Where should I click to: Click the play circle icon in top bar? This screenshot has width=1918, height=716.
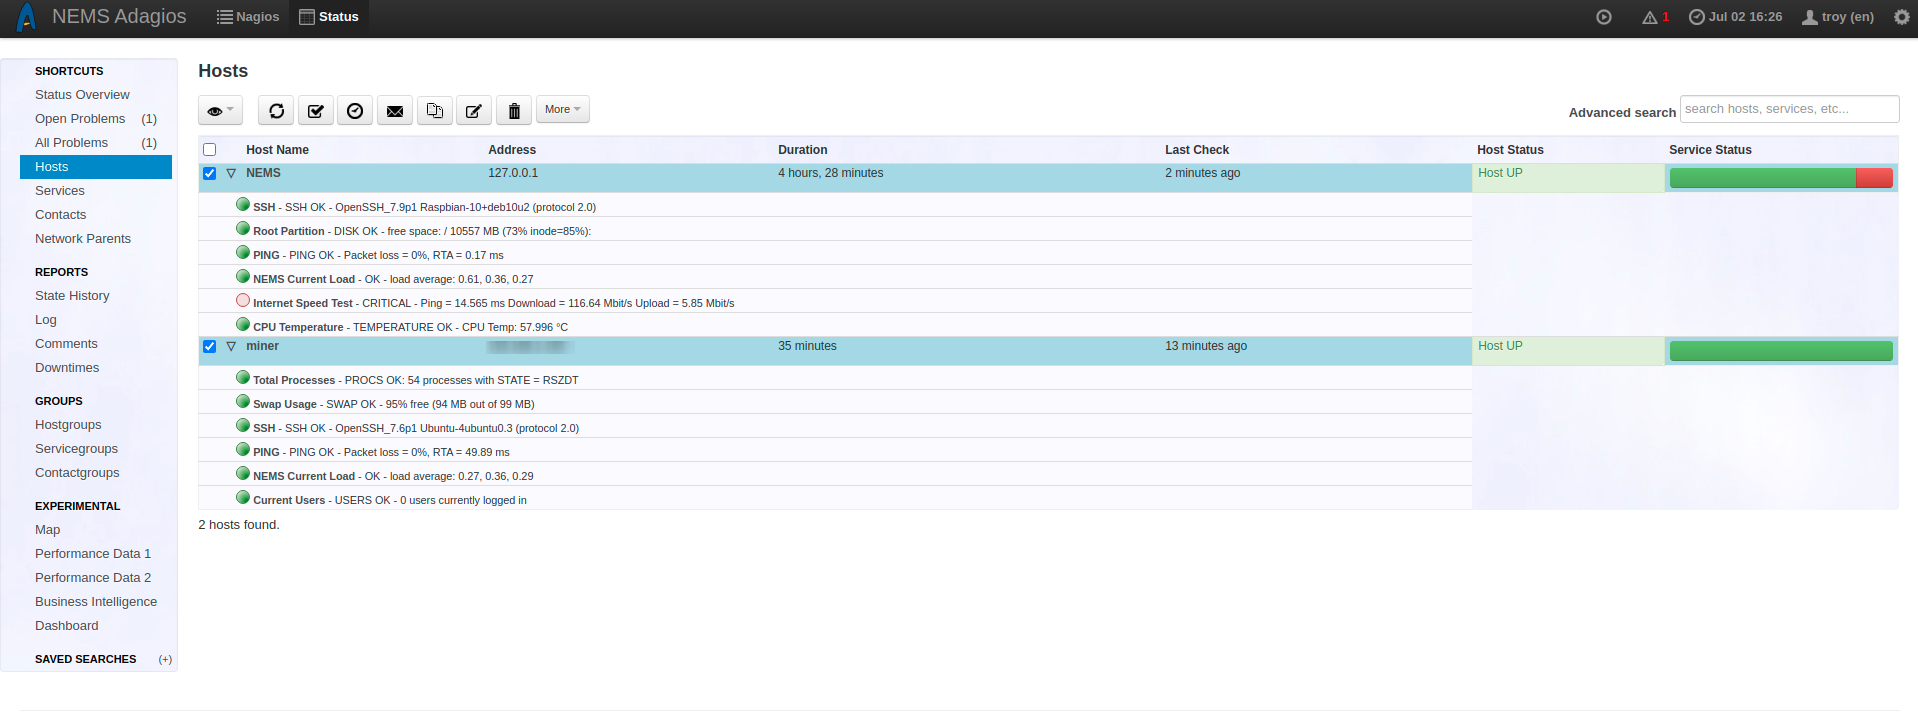[1604, 17]
